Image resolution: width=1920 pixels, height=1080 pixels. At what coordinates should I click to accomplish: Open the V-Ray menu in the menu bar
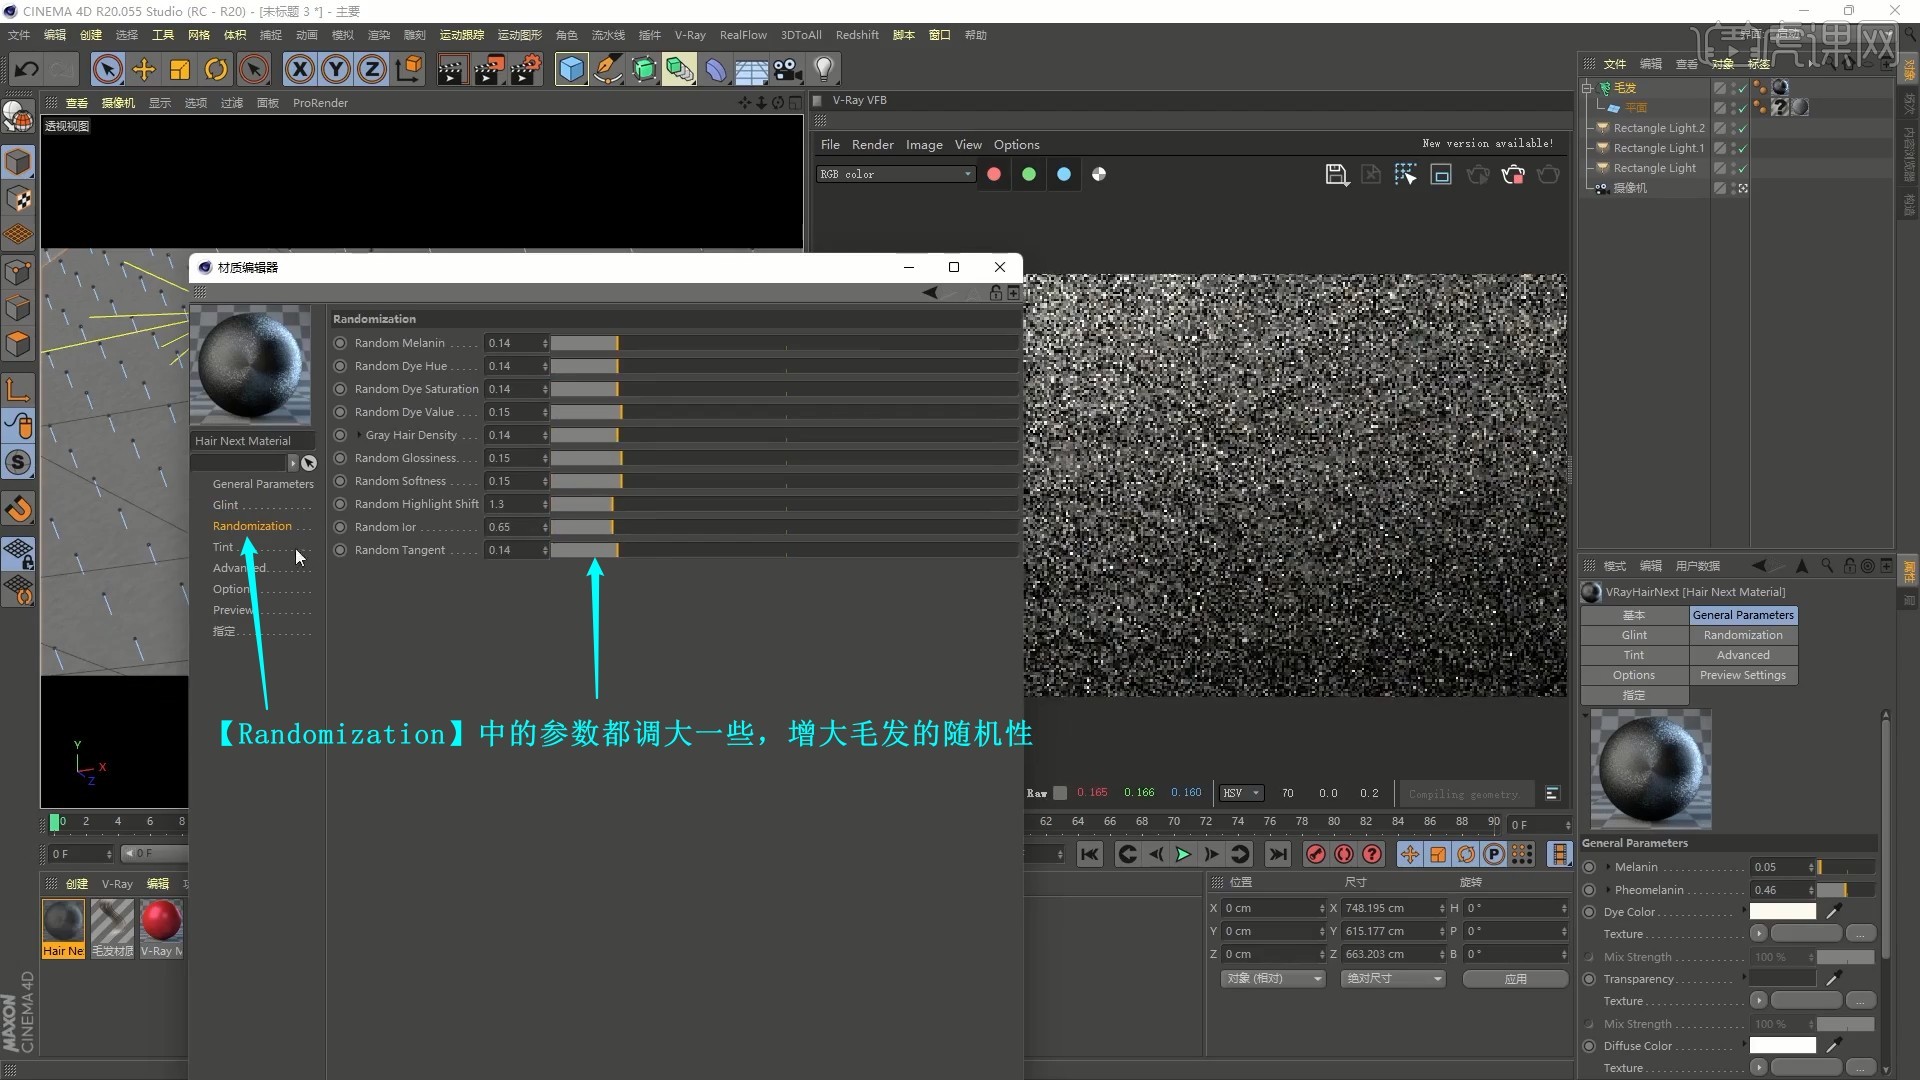tap(690, 34)
